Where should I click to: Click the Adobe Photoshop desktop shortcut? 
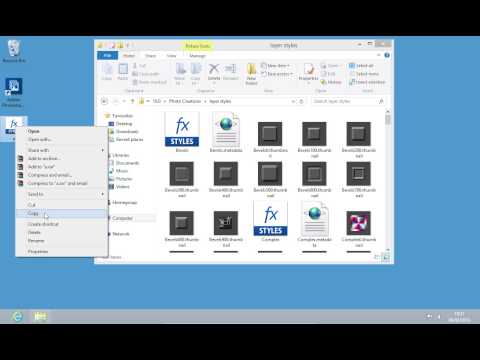coord(14,92)
